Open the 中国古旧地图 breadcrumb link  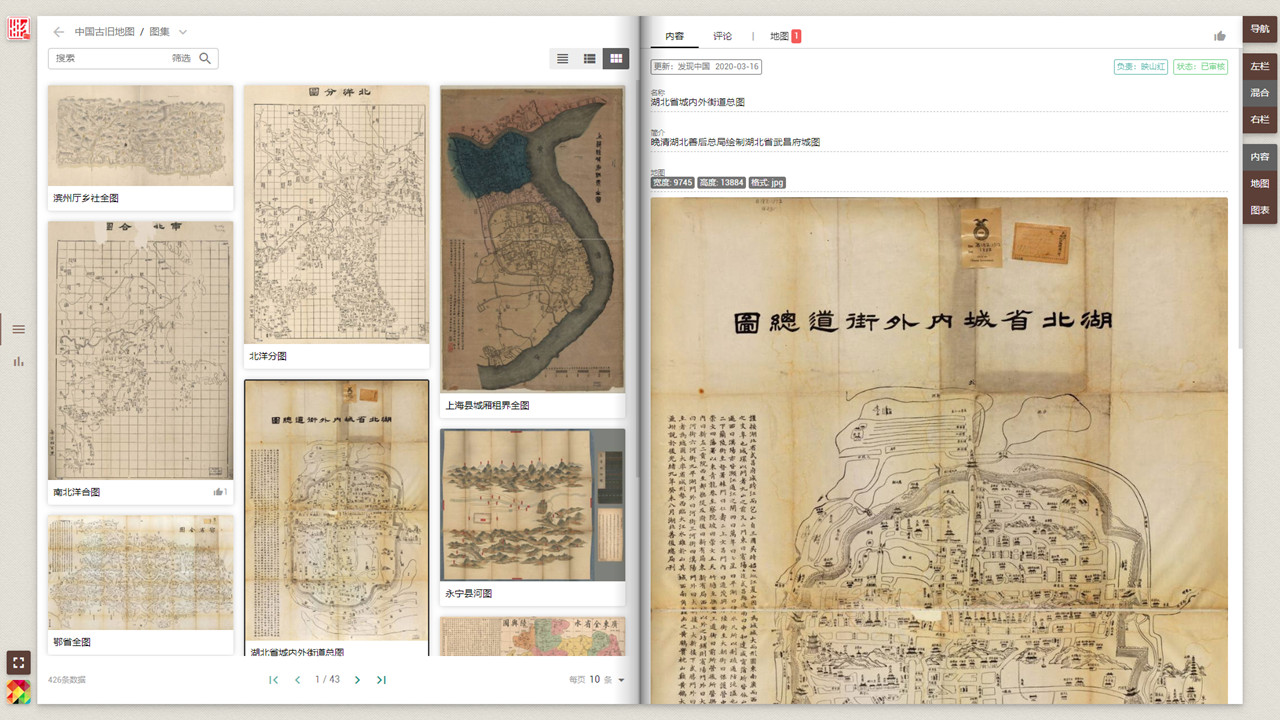click(104, 32)
